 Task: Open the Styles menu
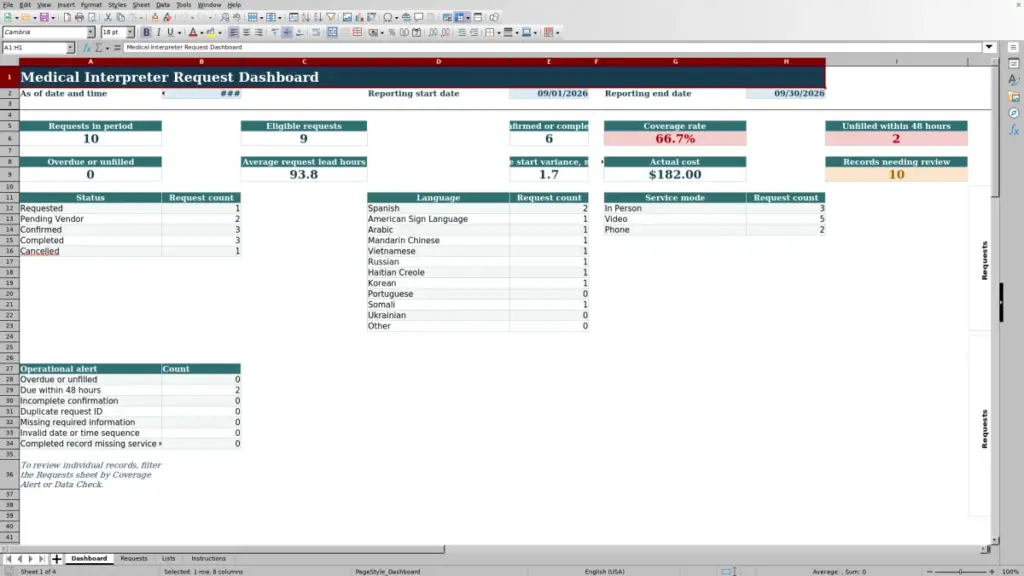click(x=117, y=5)
